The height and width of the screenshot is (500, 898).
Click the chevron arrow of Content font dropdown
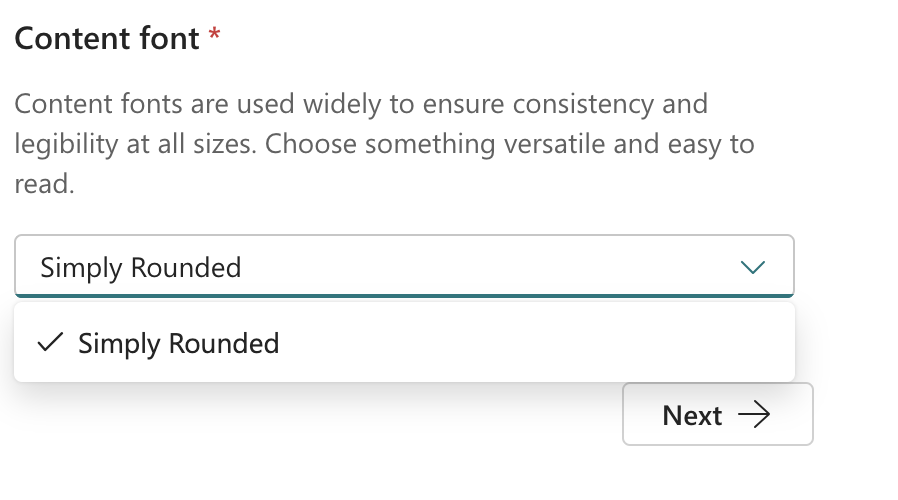click(752, 267)
